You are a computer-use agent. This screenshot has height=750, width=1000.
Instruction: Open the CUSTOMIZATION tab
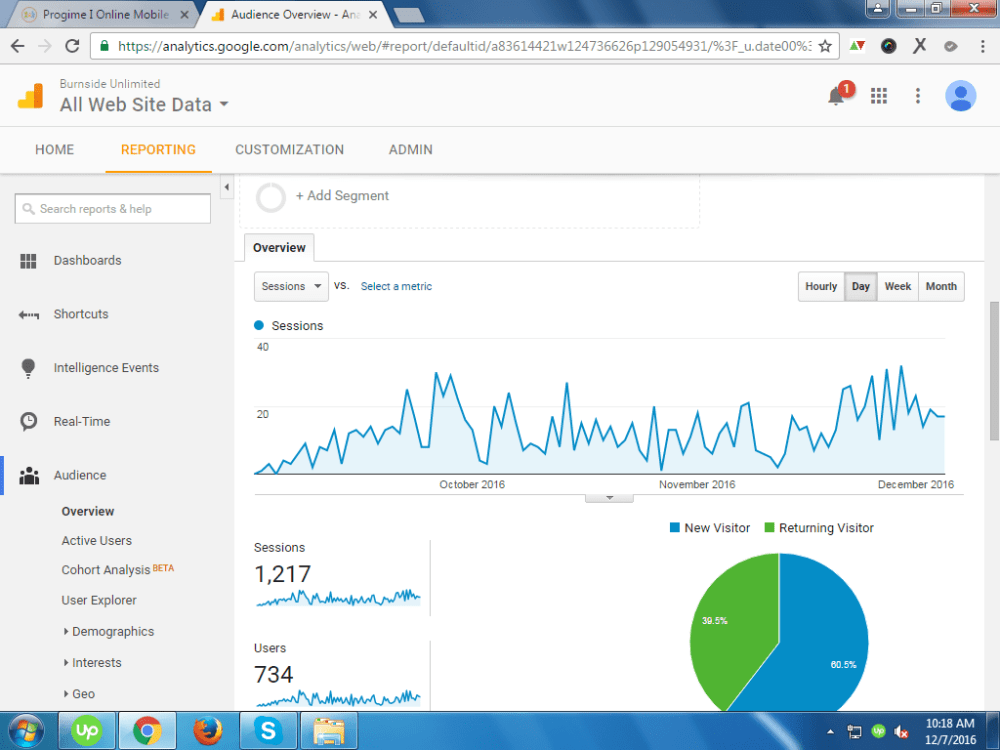pyautogui.click(x=290, y=150)
